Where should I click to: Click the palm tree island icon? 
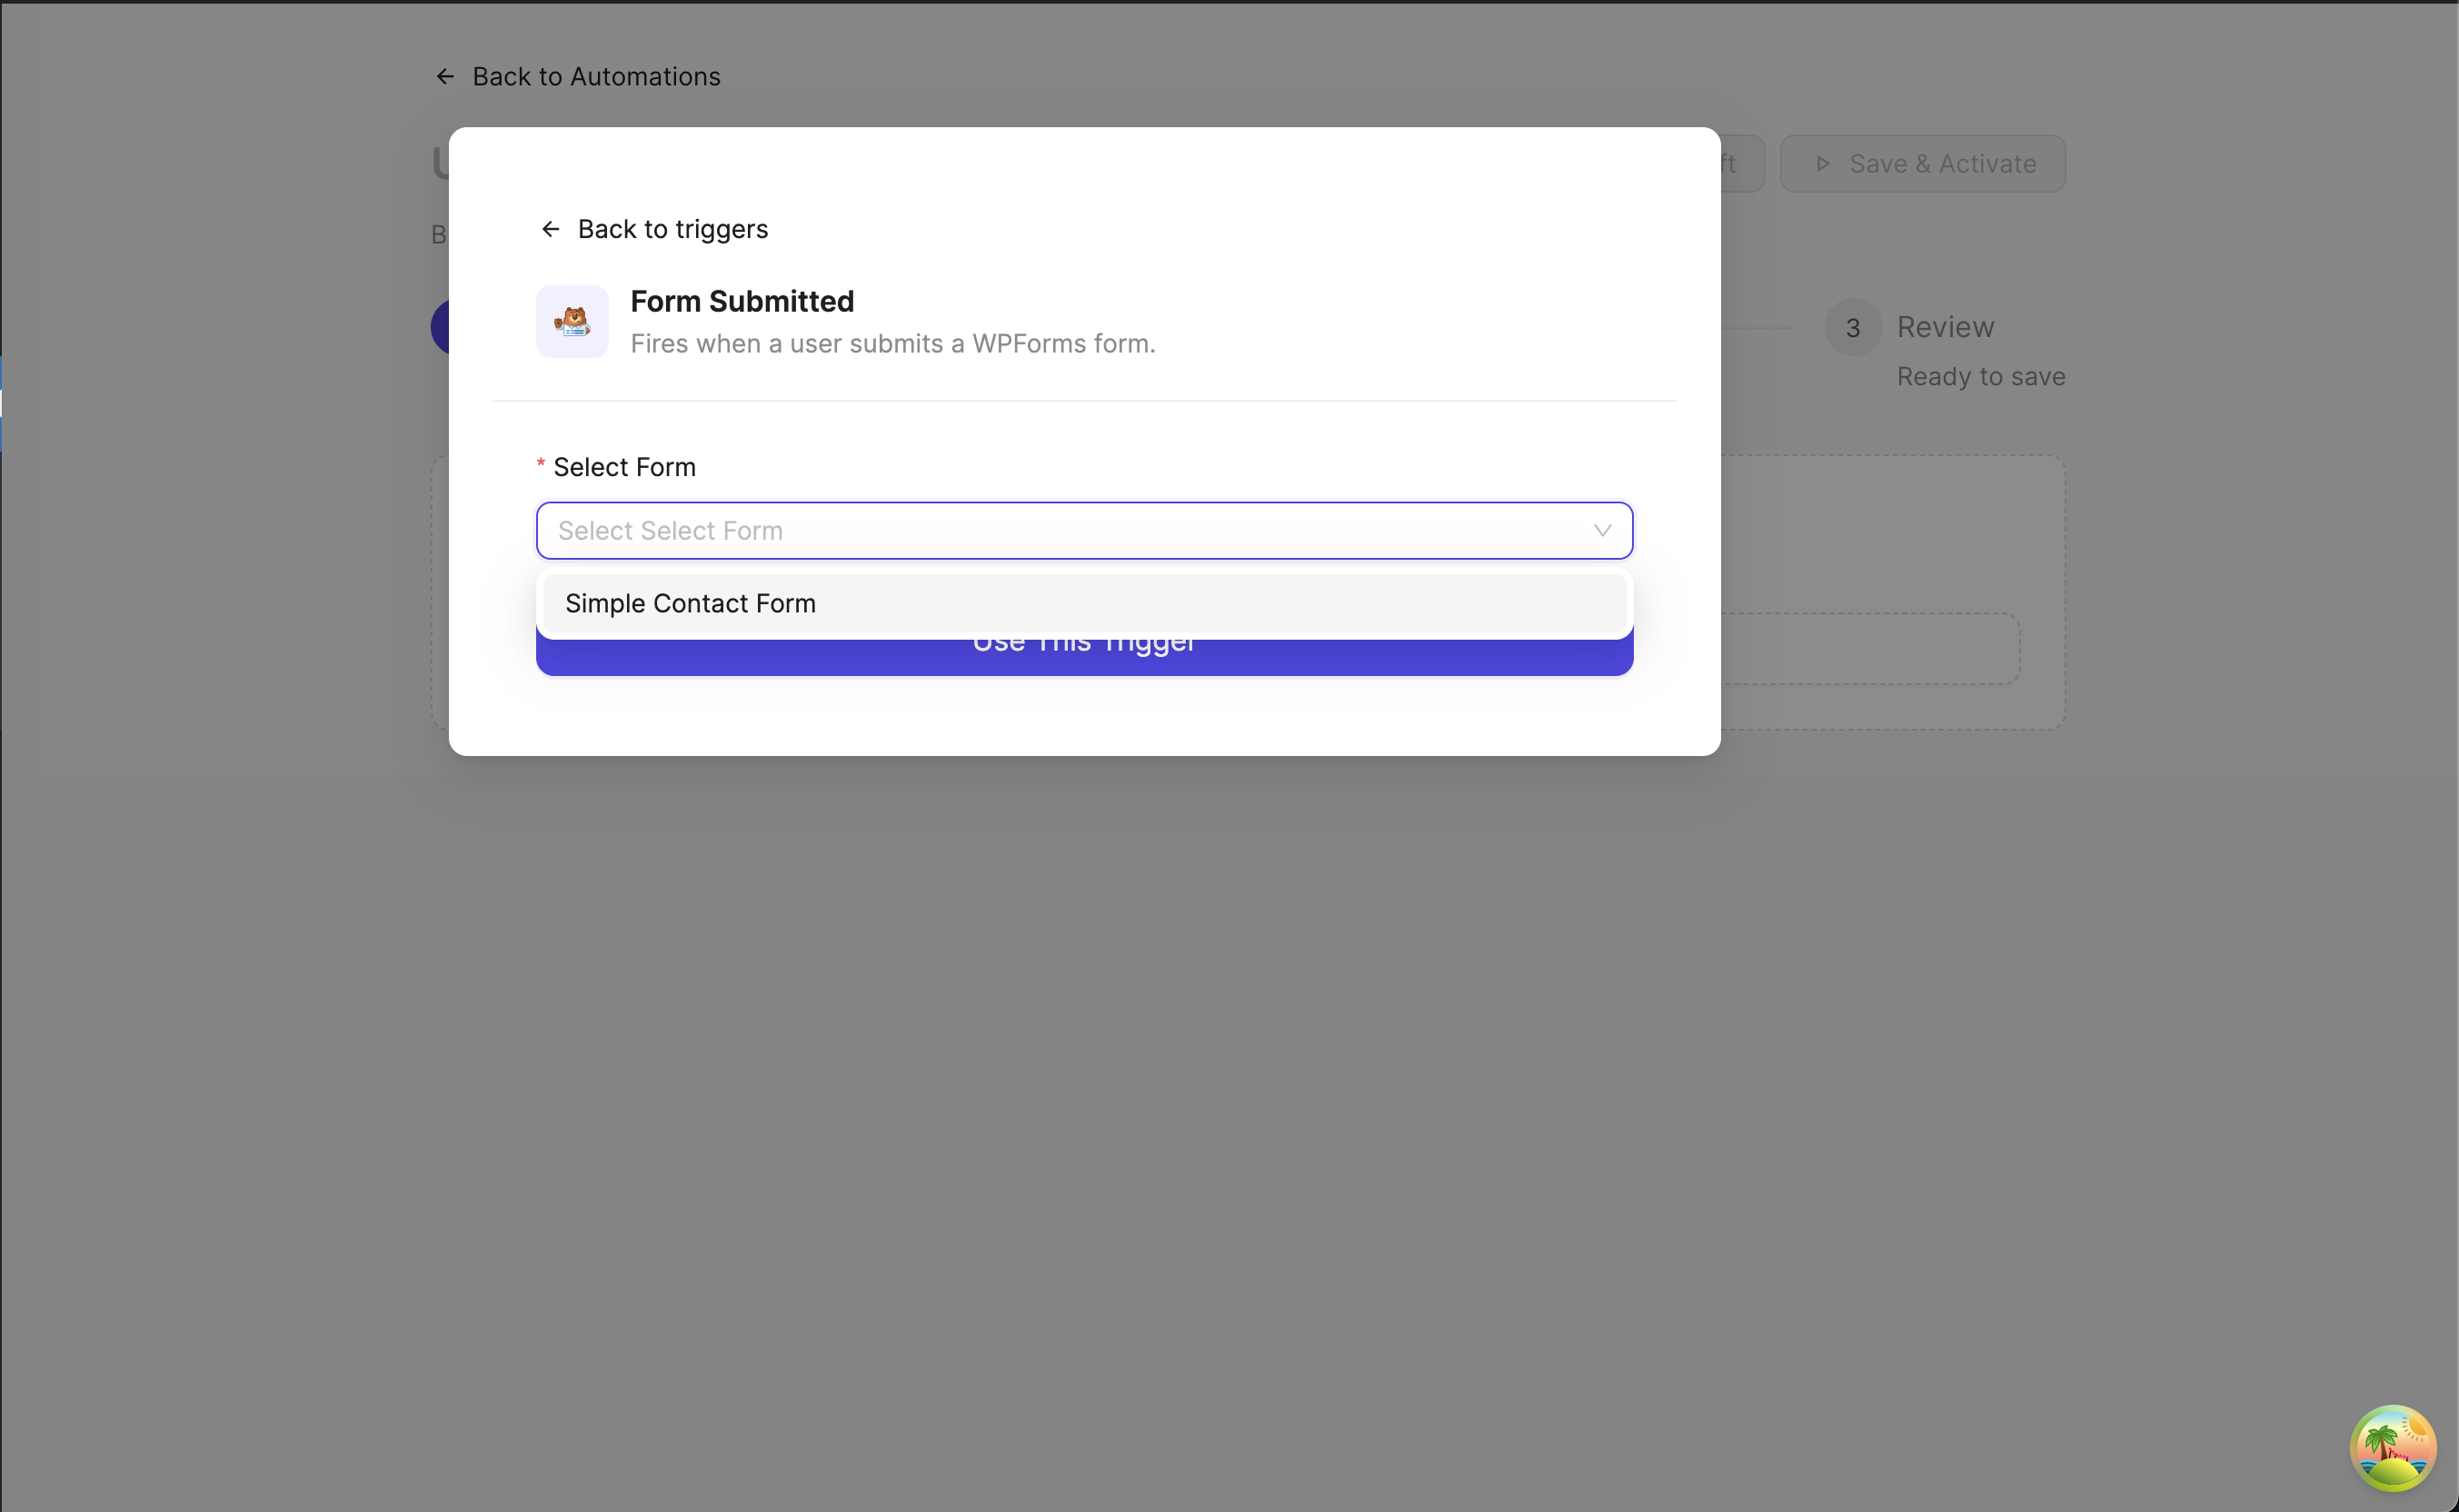(2392, 1448)
